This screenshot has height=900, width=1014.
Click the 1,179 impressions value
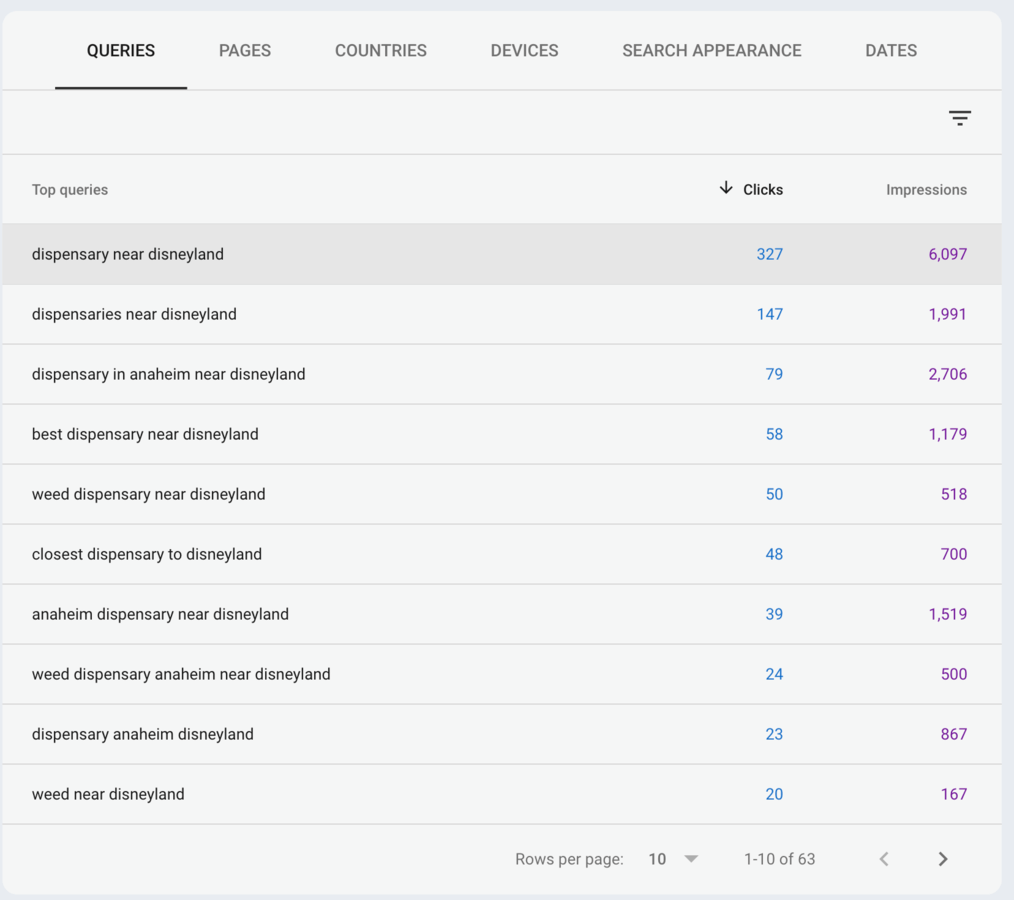click(x=947, y=434)
